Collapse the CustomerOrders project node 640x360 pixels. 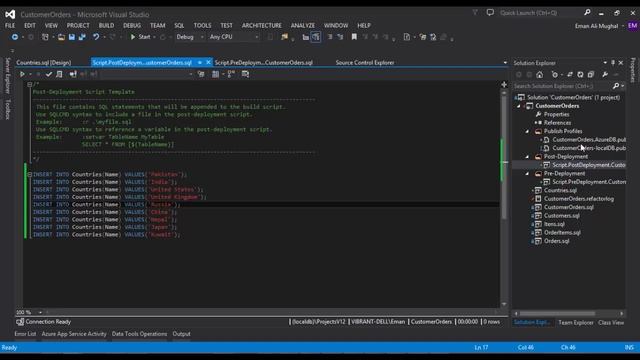[519, 106]
